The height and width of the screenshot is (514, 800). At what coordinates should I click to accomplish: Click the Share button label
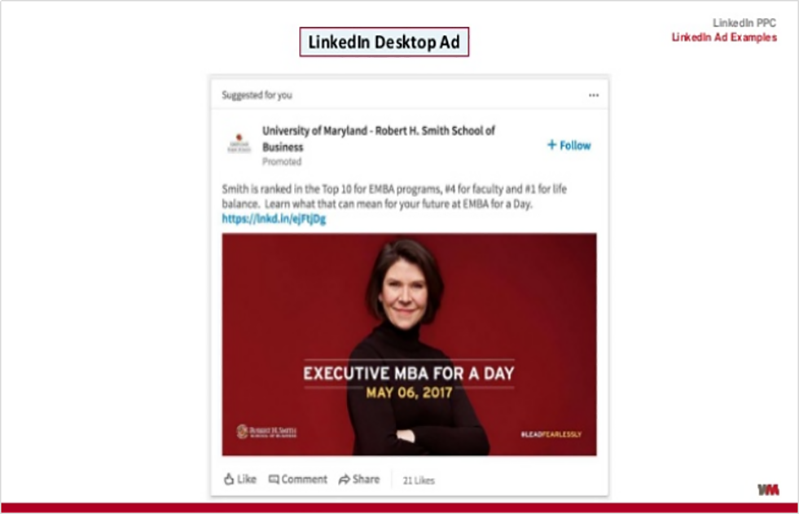[366, 479]
